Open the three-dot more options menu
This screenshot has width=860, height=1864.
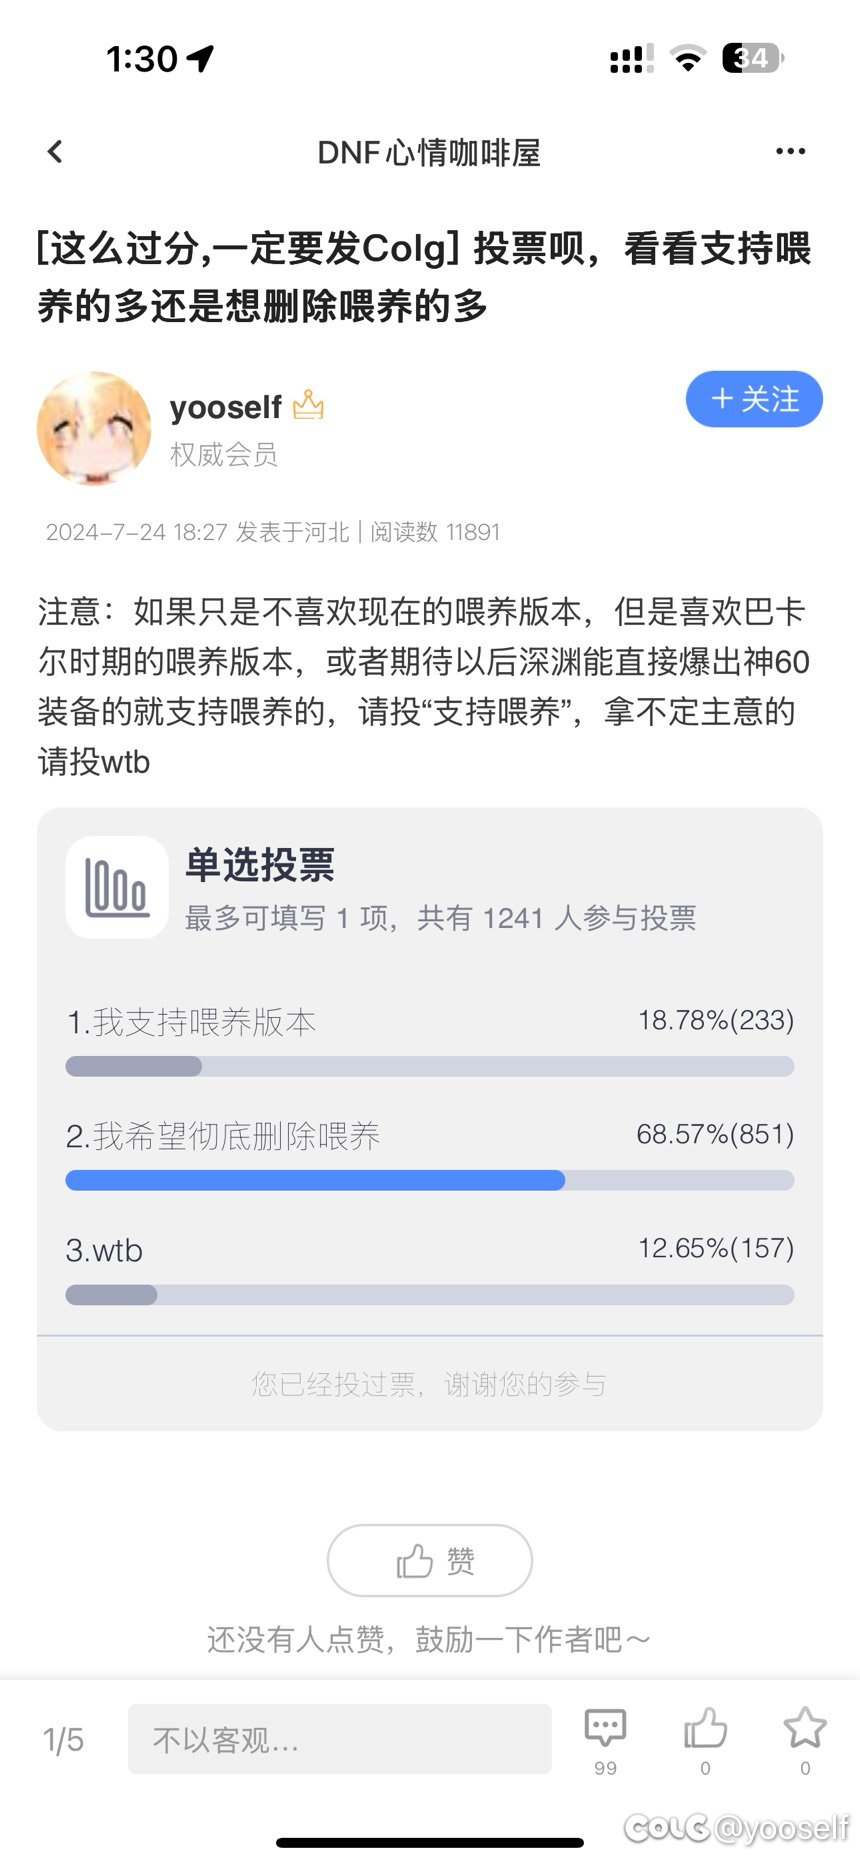pos(790,152)
